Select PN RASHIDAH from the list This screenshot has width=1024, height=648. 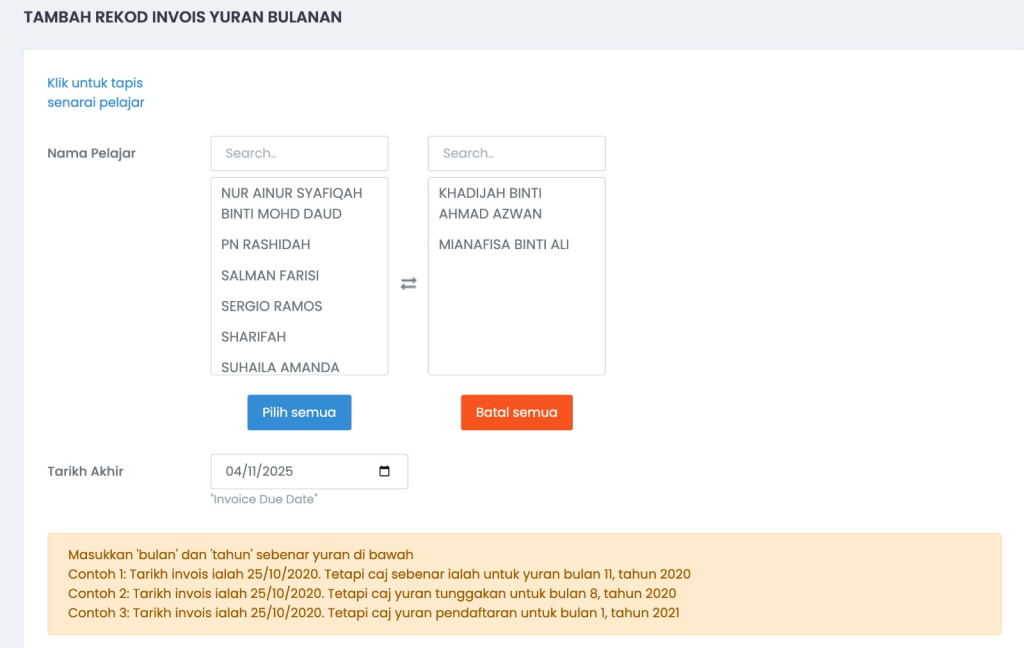click(266, 245)
